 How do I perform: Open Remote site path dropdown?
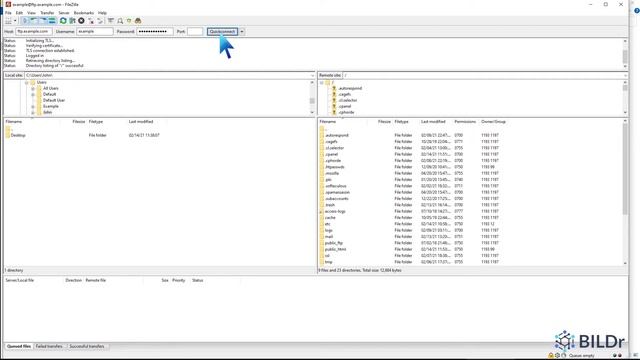pos(625,76)
